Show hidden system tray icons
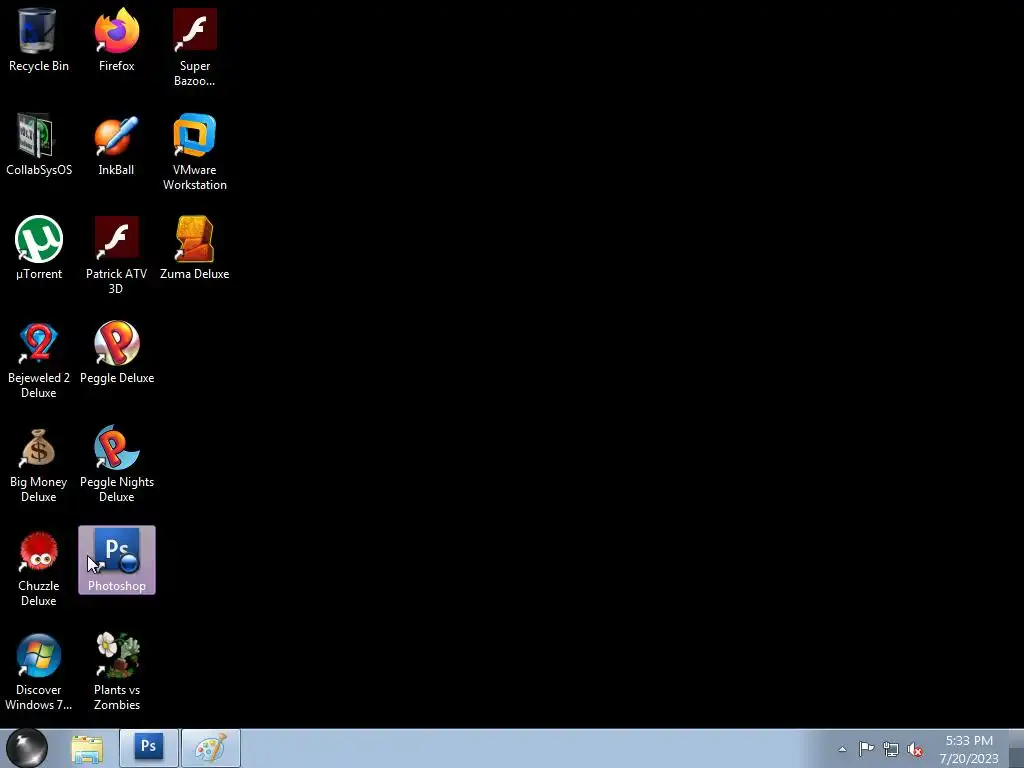 842,749
